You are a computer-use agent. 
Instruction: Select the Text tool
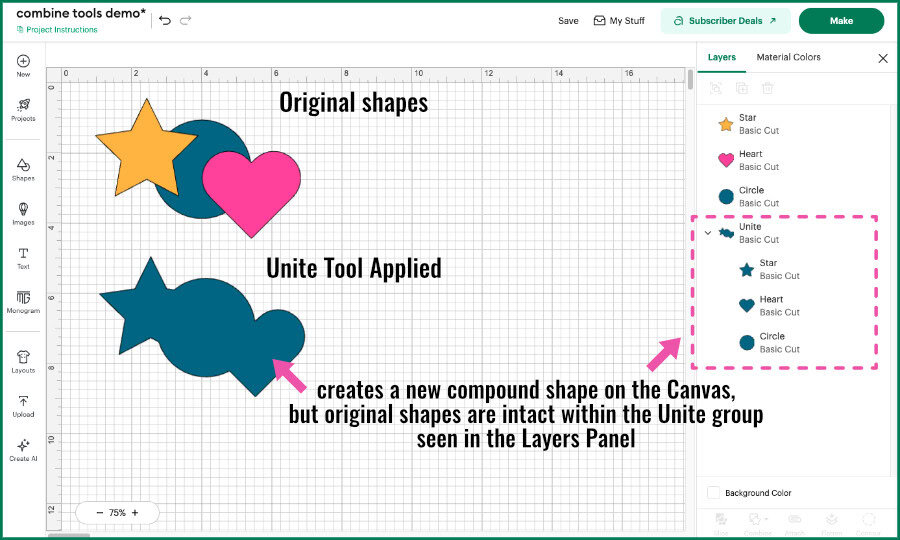(x=23, y=258)
